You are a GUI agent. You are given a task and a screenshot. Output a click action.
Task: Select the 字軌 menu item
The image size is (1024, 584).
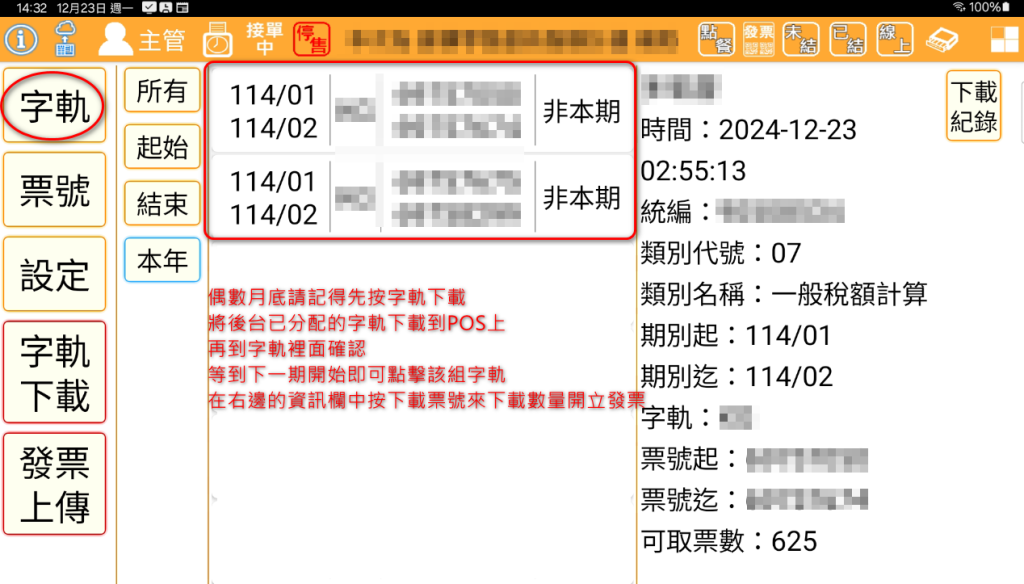pos(54,106)
